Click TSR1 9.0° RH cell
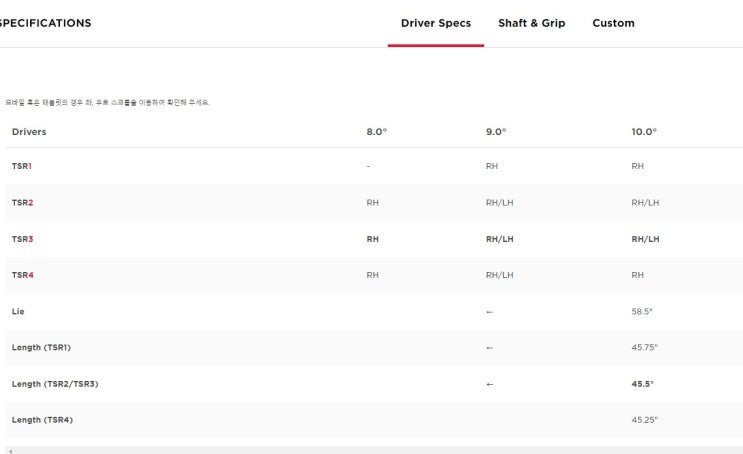This screenshot has height=454, width=743. (492, 166)
